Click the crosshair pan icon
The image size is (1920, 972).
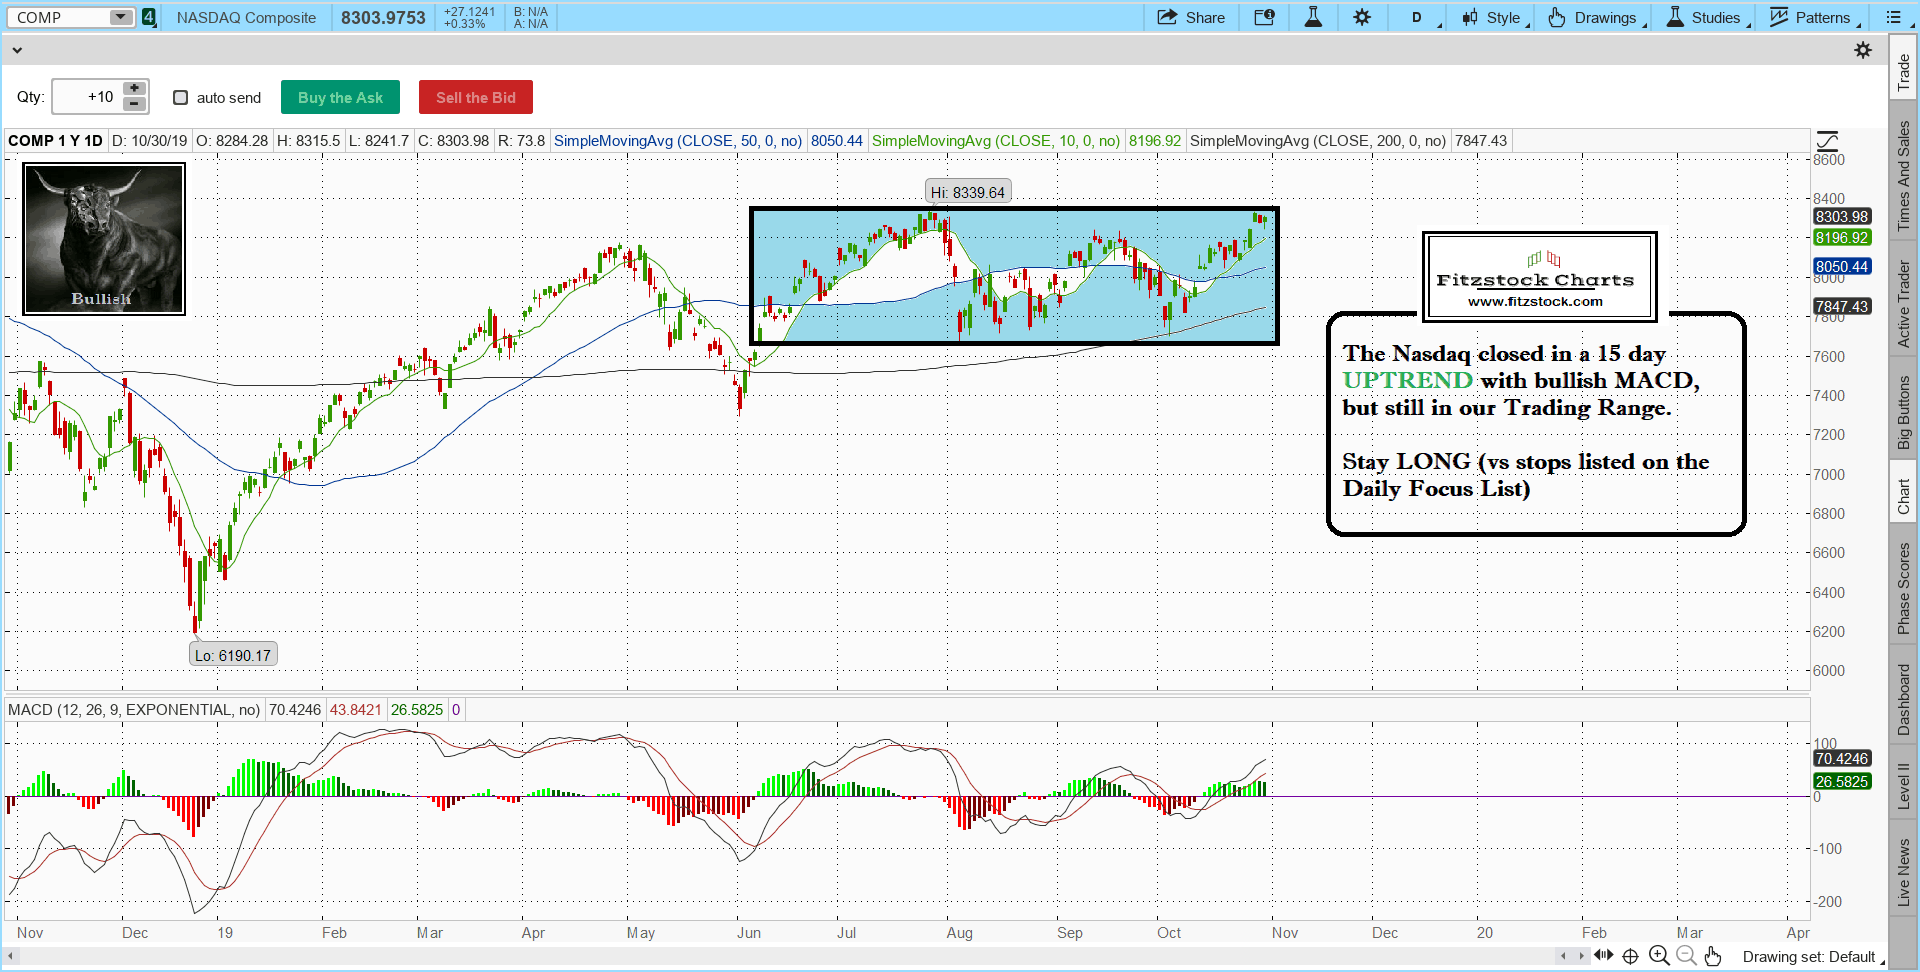[x=1630, y=956]
